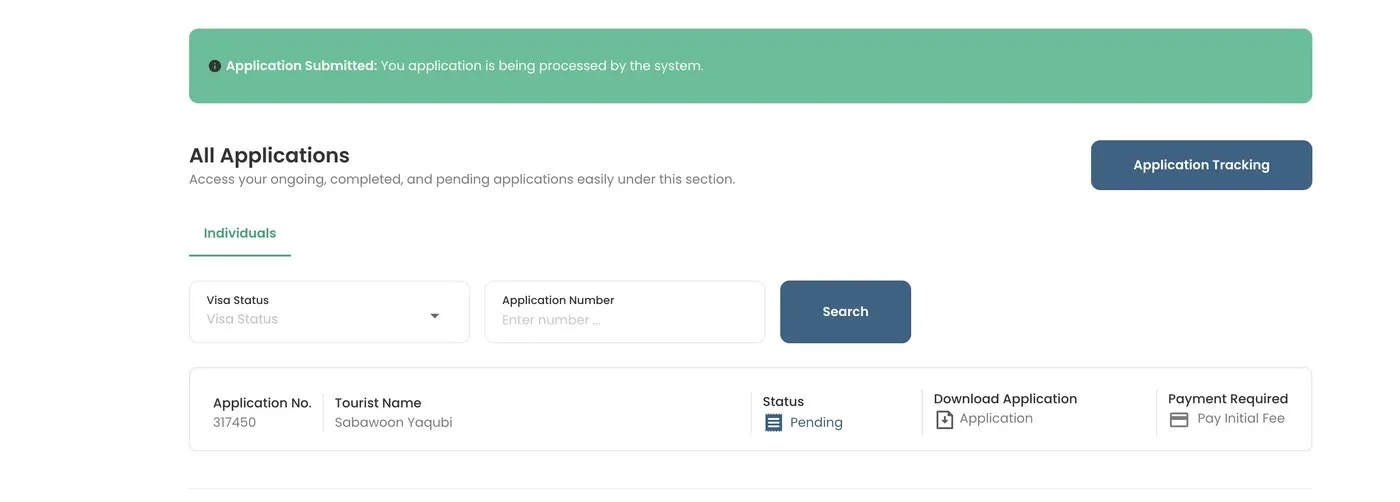Focus the Application Number input field
The image size is (1400, 502).
tap(625, 312)
